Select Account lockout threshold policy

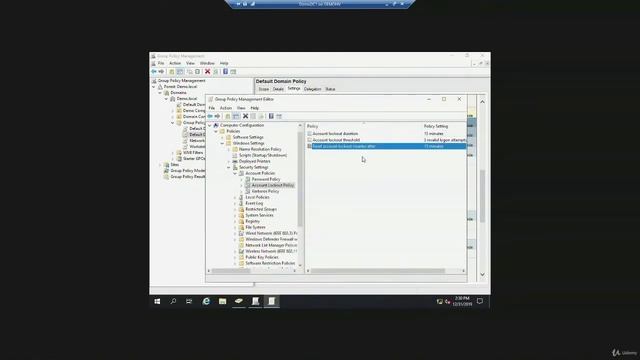[x=336, y=140]
